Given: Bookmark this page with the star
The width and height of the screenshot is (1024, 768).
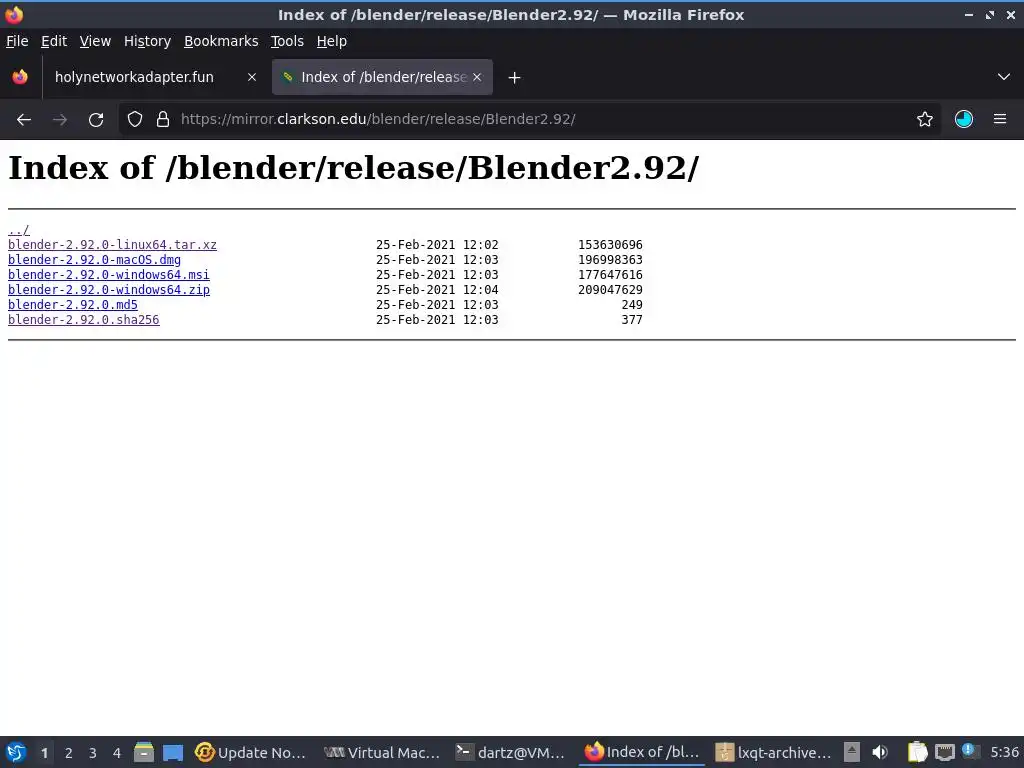Looking at the screenshot, I should pos(925,120).
